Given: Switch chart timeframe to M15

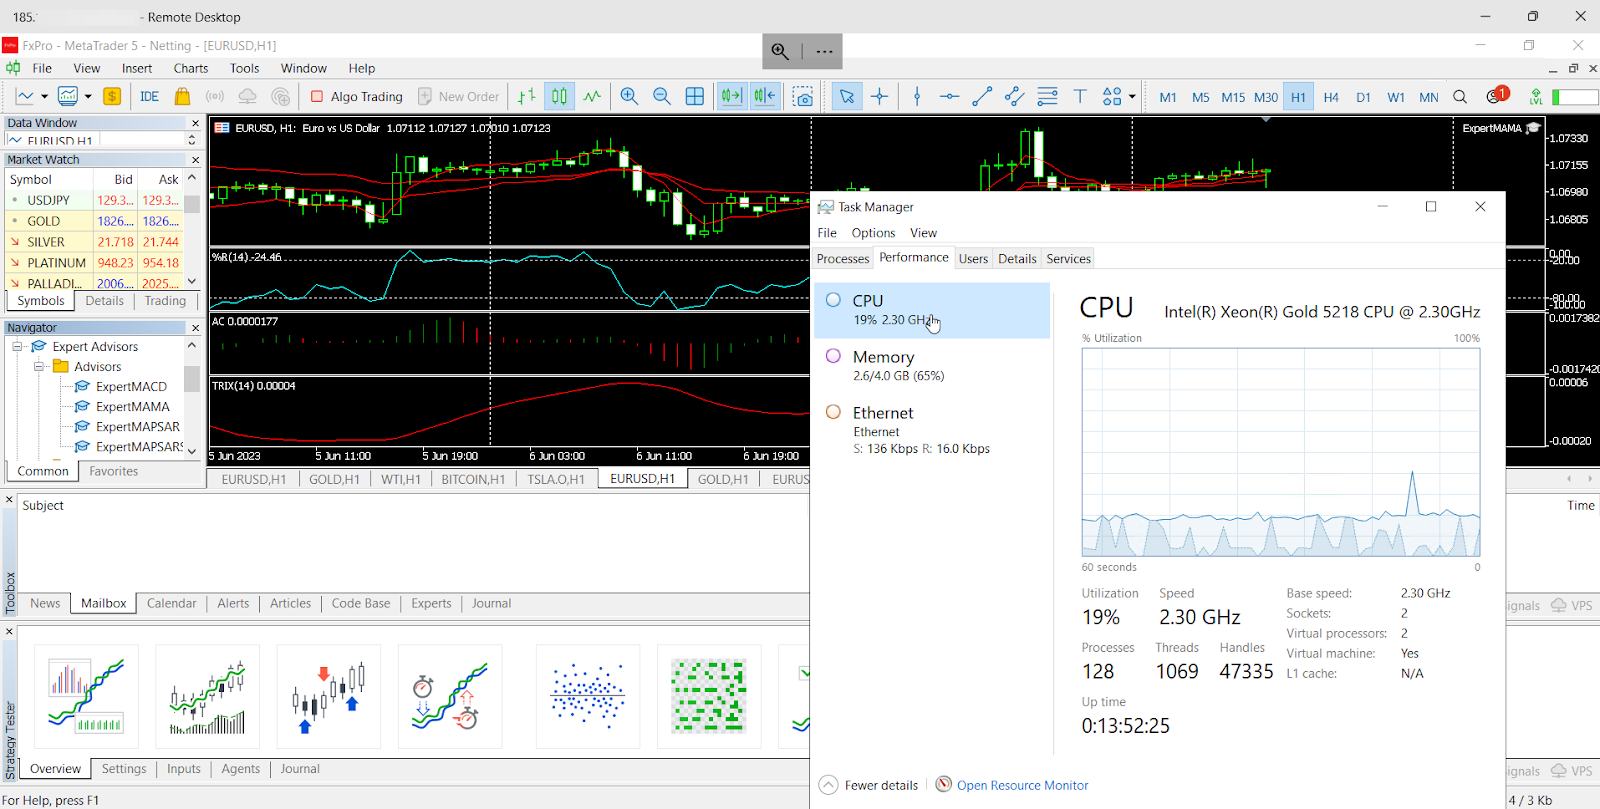Looking at the screenshot, I should [1233, 97].
